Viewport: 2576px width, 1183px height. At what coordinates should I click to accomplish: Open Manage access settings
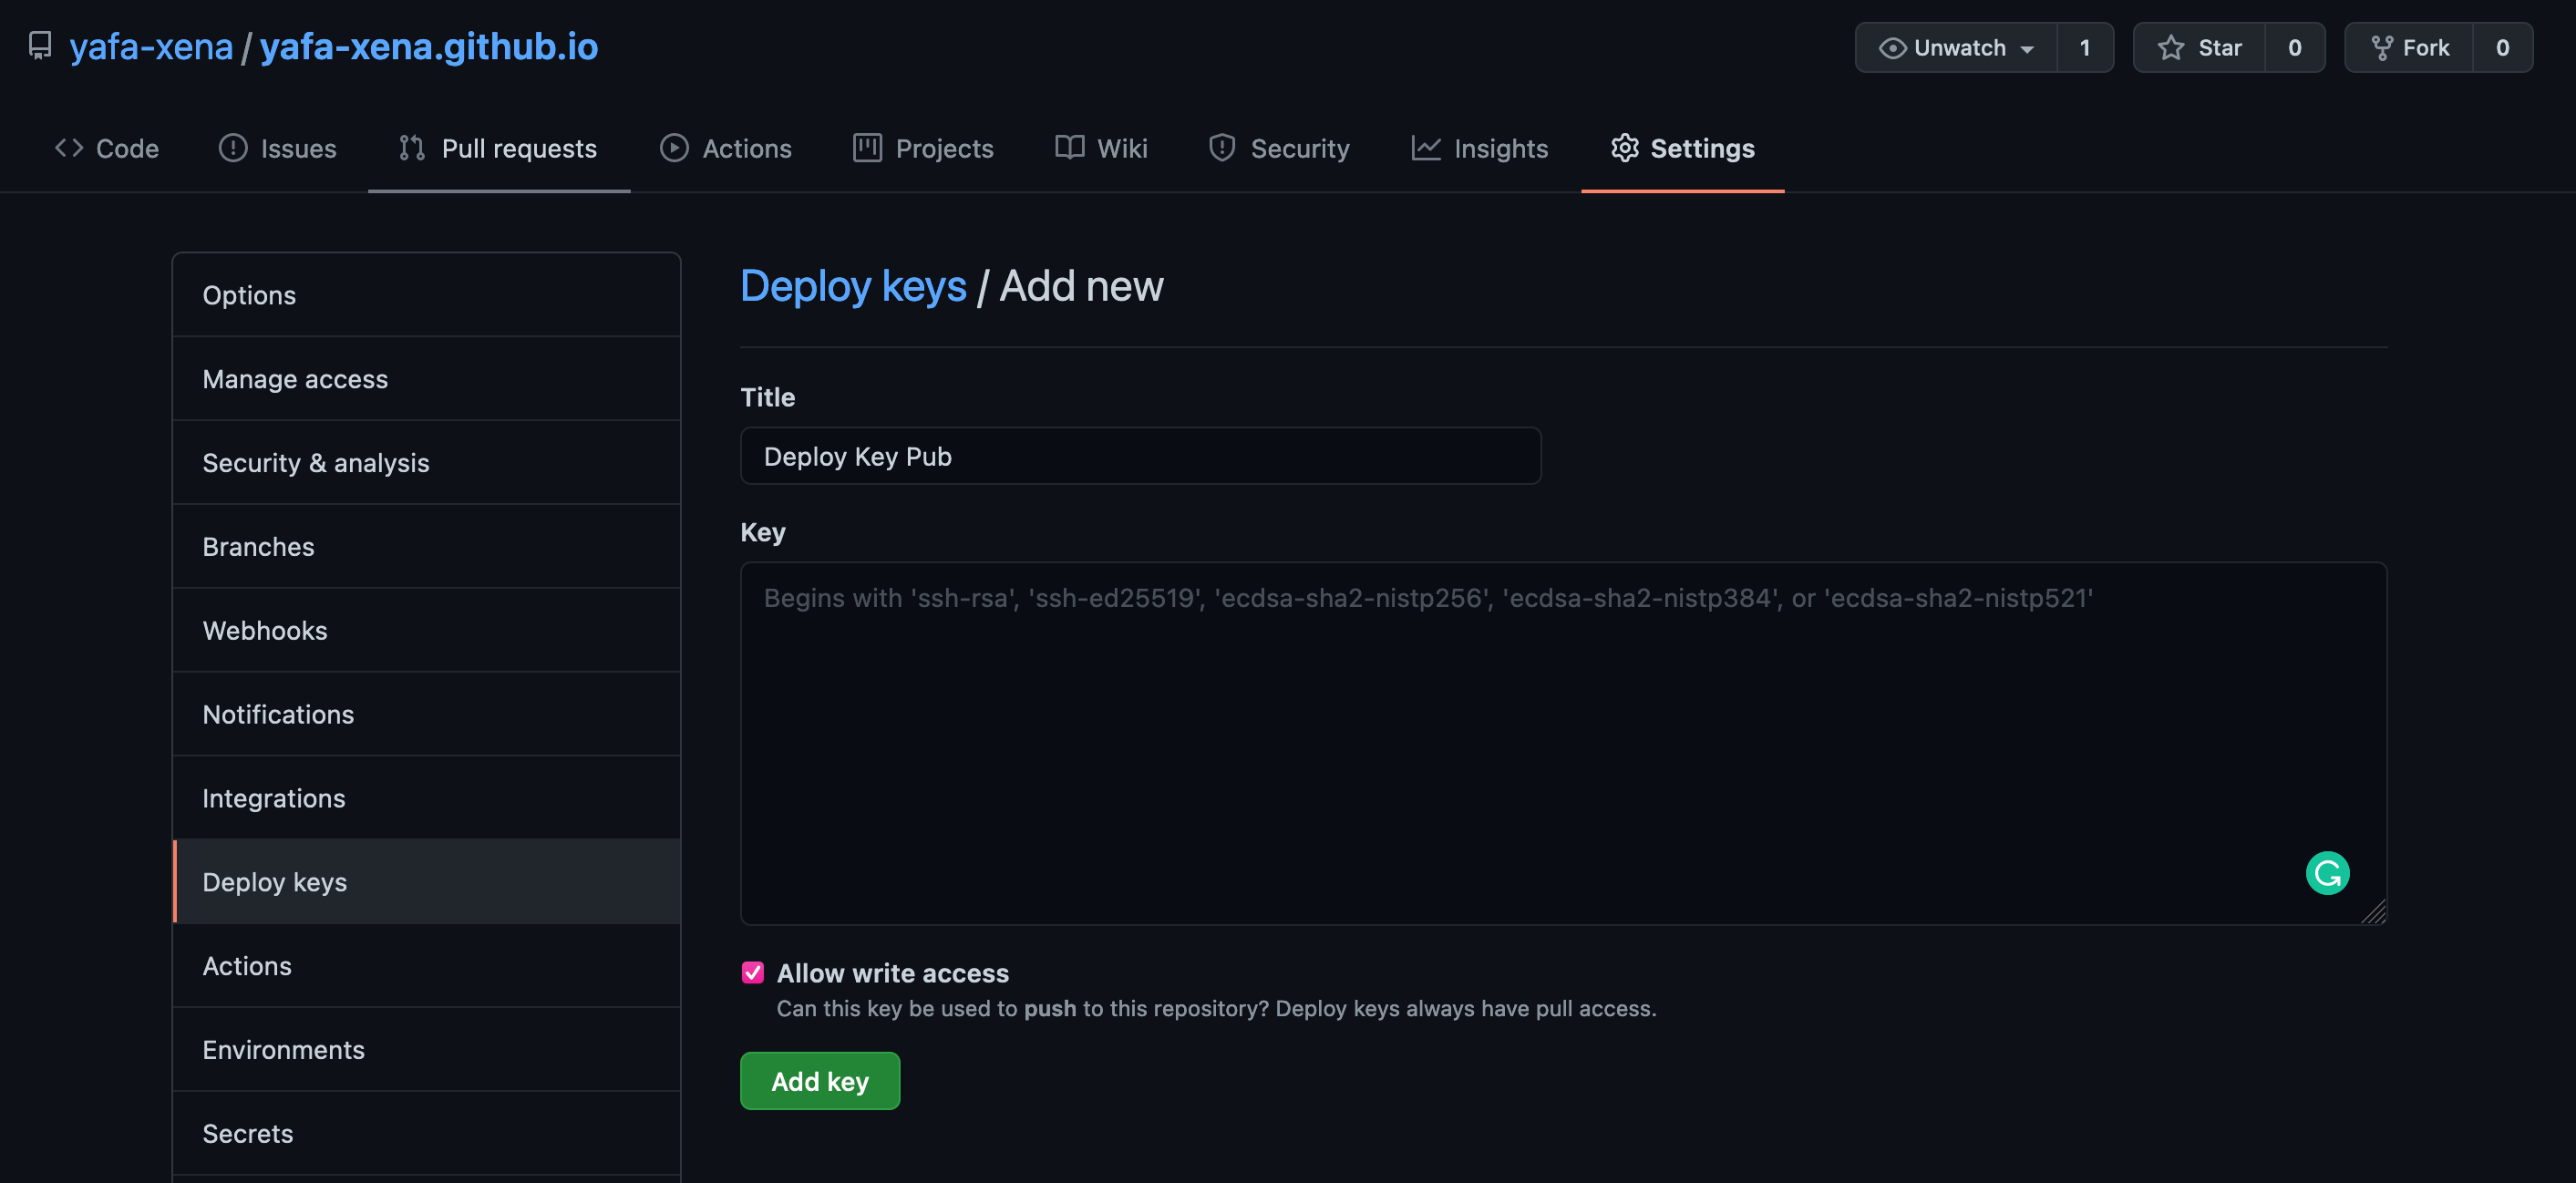427,379
